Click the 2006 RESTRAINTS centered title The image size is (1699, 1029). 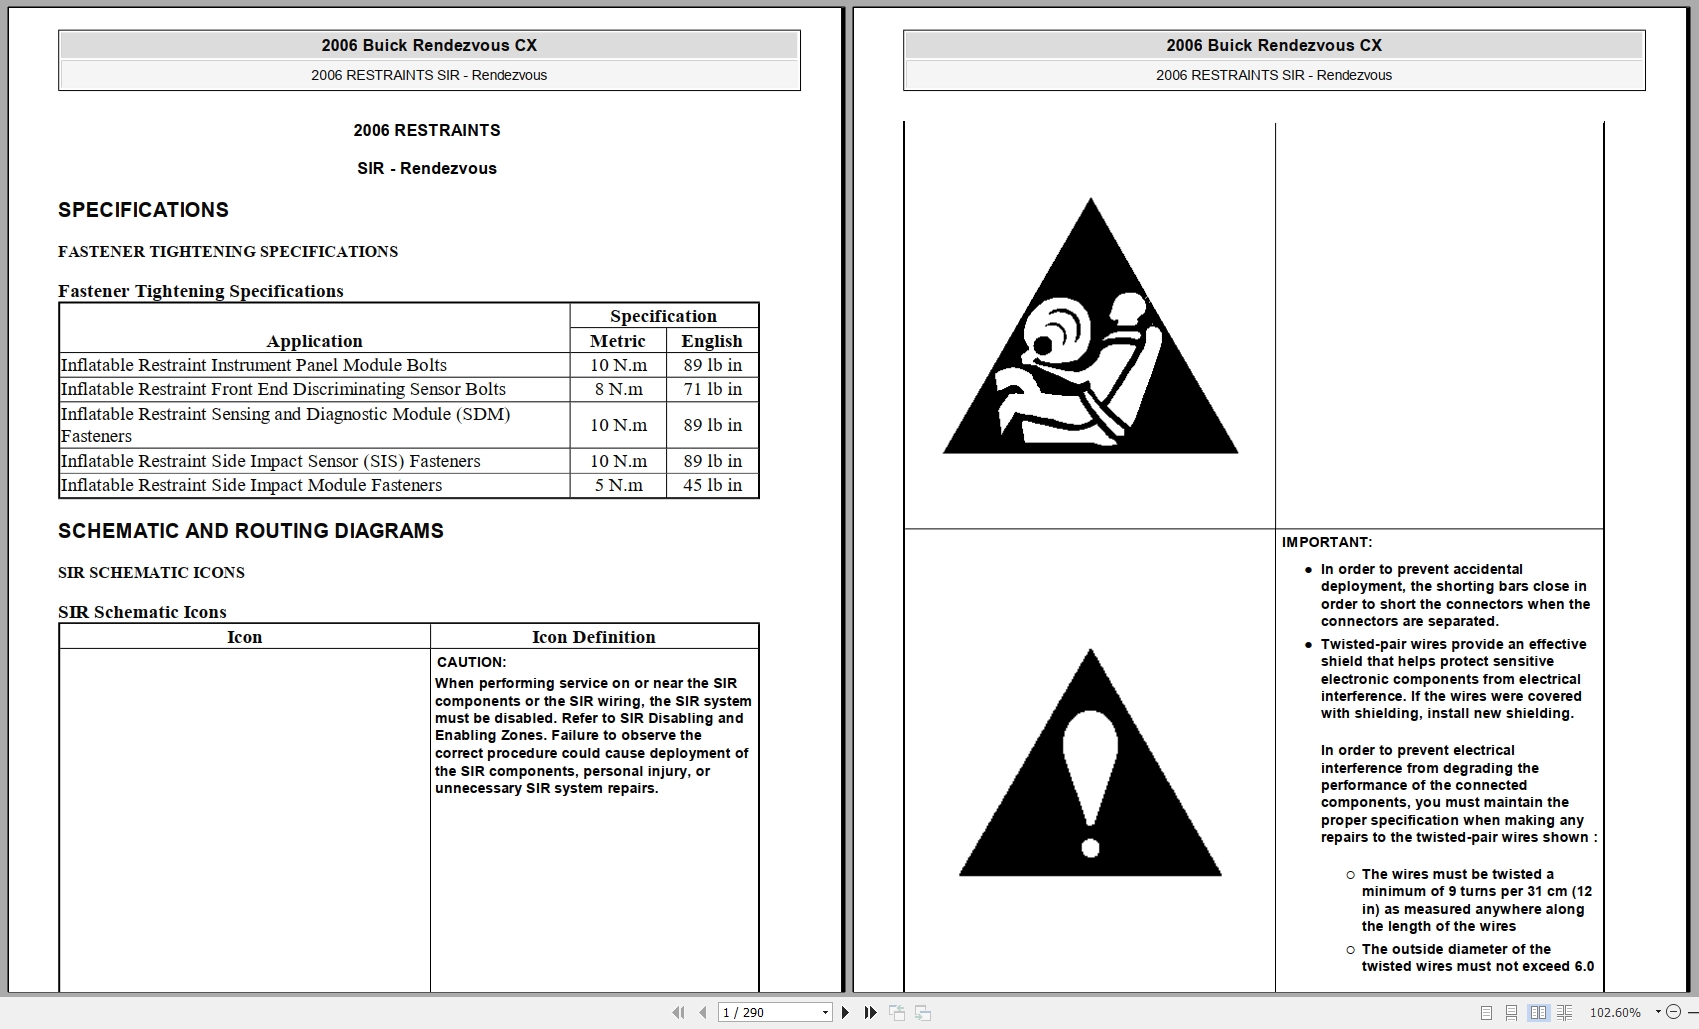(x=427, y=130)
